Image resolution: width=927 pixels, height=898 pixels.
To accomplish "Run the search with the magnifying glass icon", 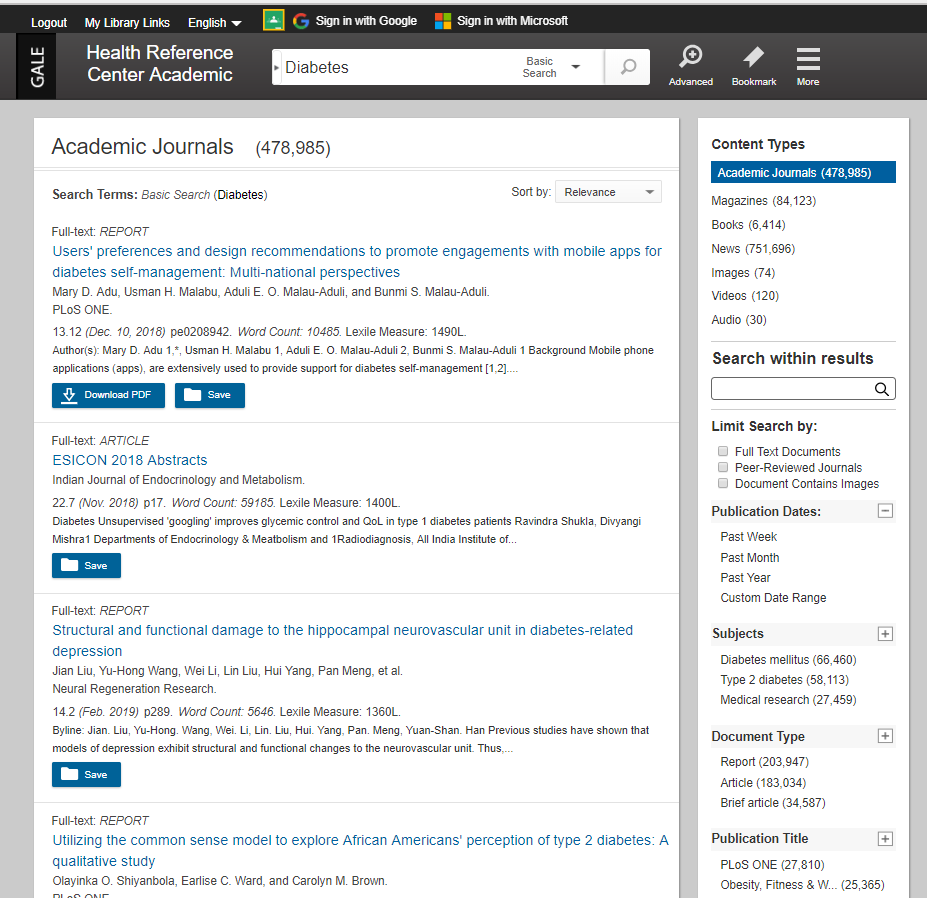I will pyautogui.click(x=627, y=66).
